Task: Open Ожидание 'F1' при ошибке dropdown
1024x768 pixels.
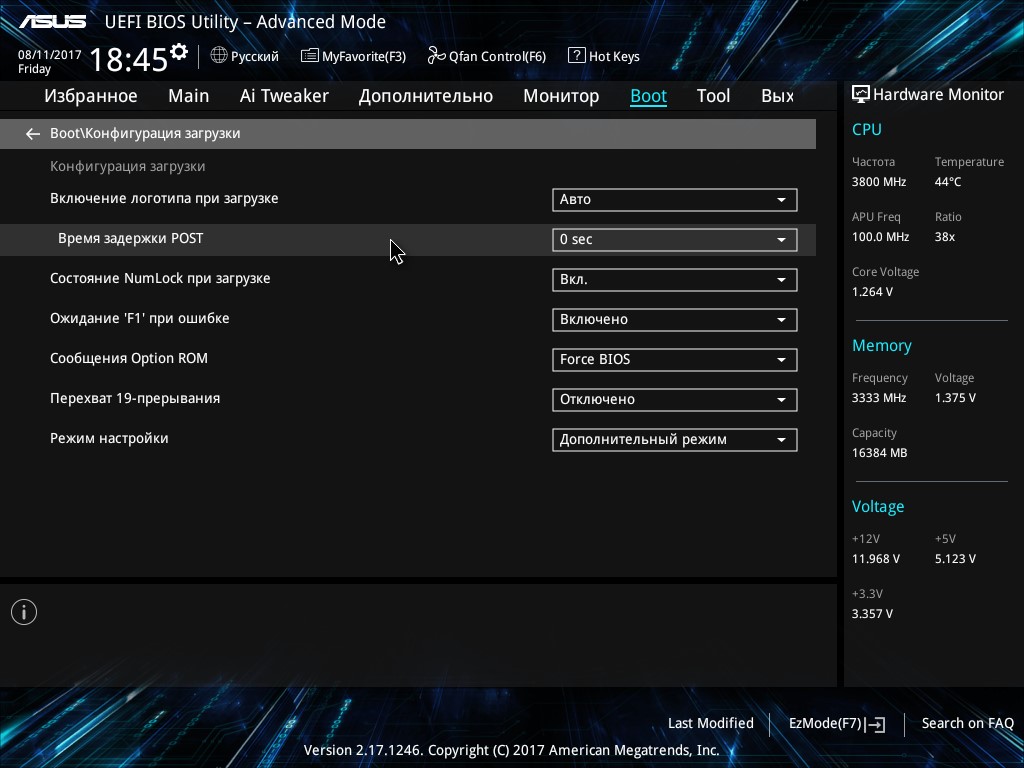Action: click(675, 319)
